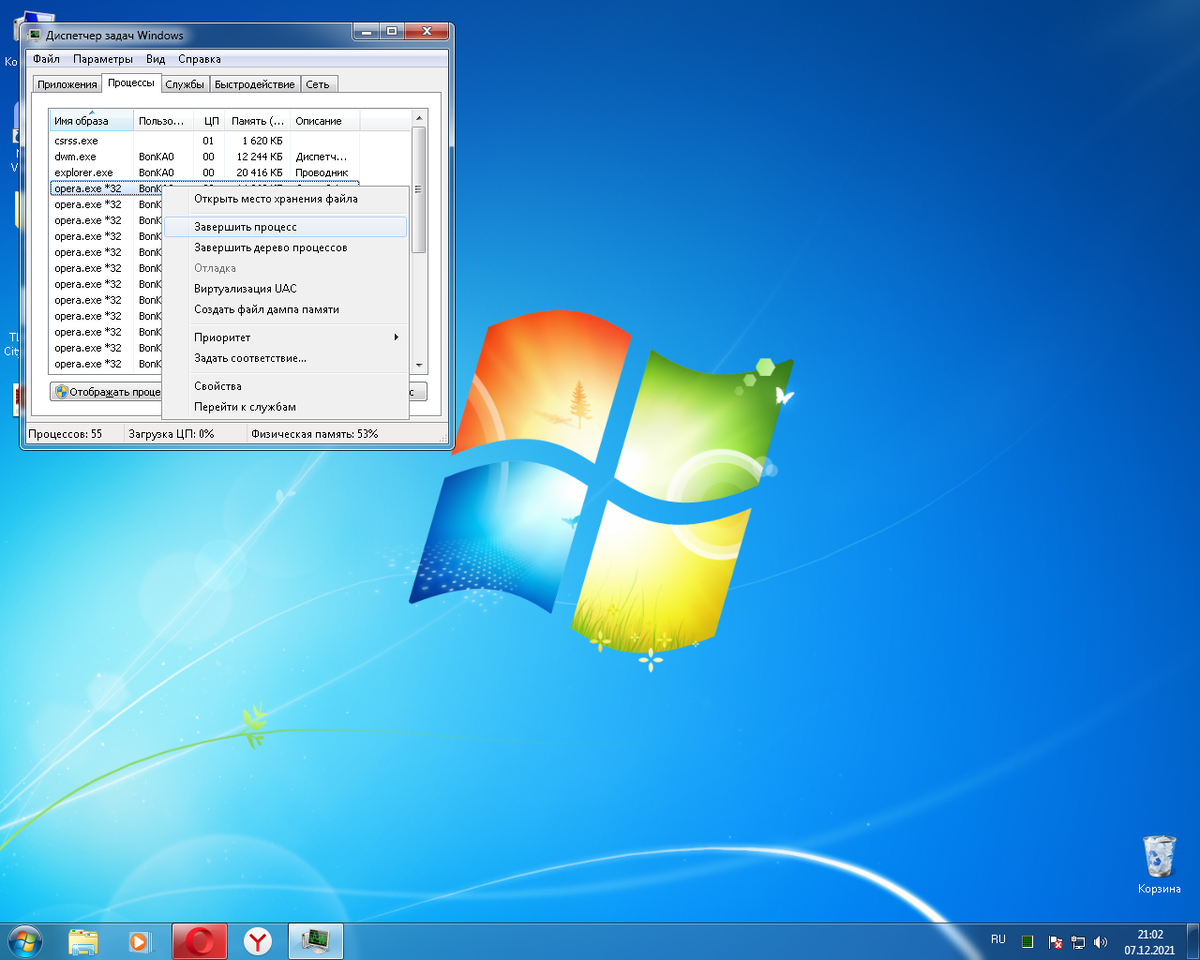Open the Справка menu
1200x960 pixels.
[x=198, y=59]
